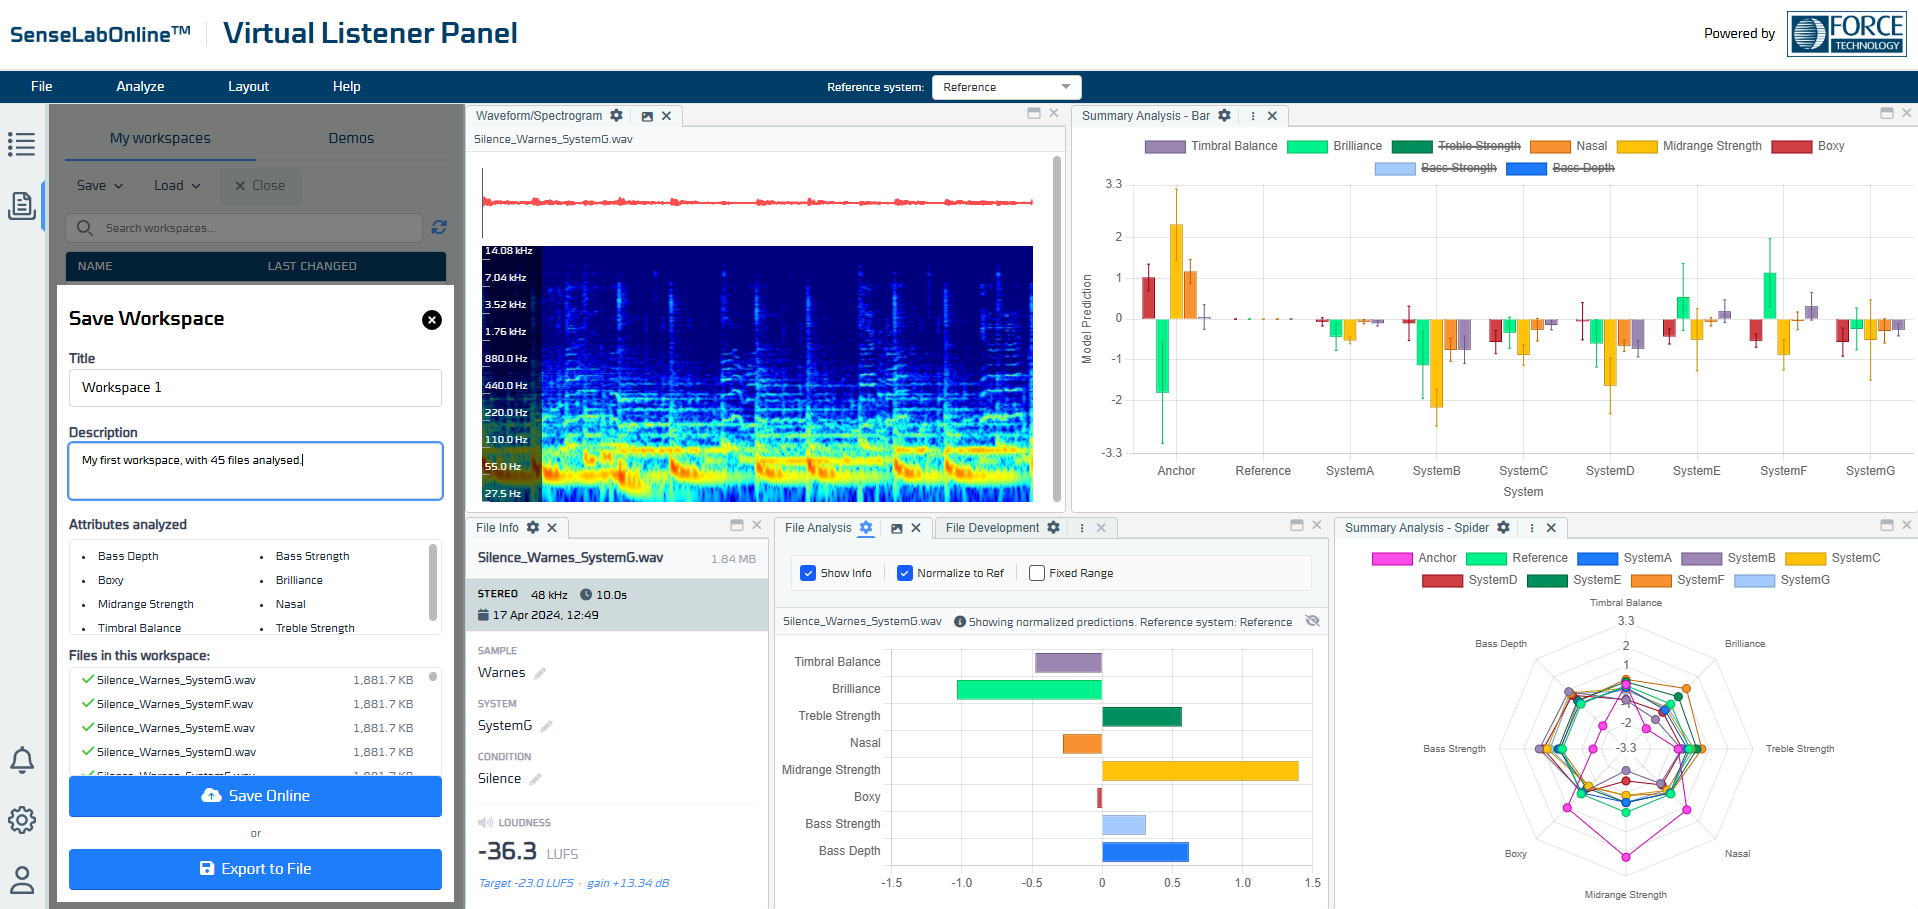Enable the Fixed Range checkbox

(1037, 573)
